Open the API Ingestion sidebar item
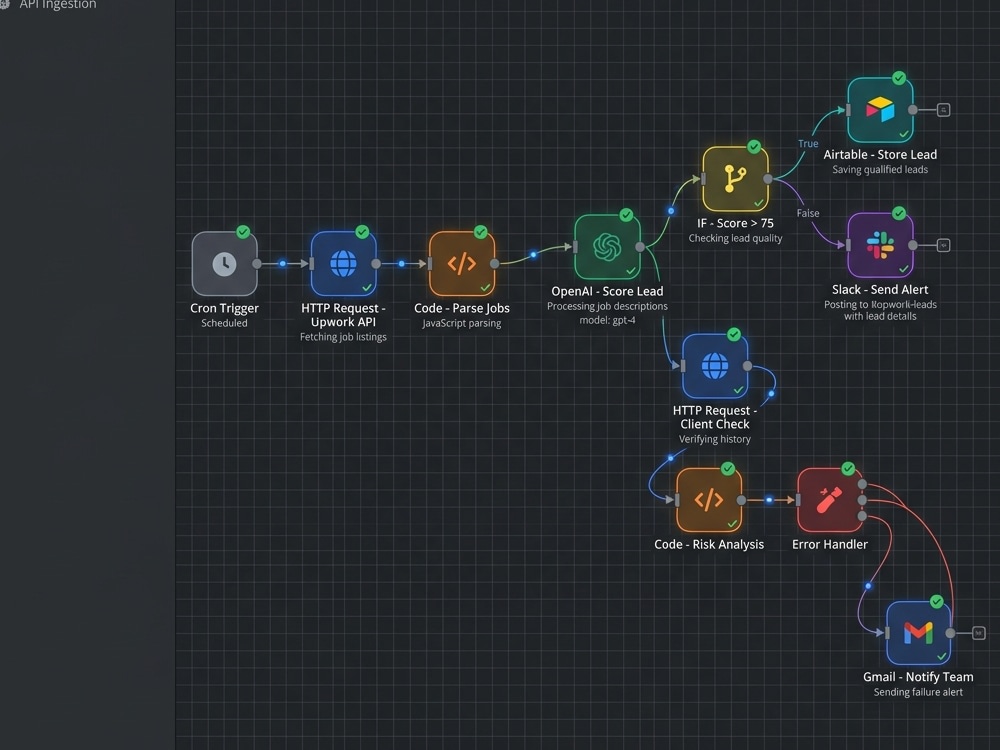 point(57,4)
